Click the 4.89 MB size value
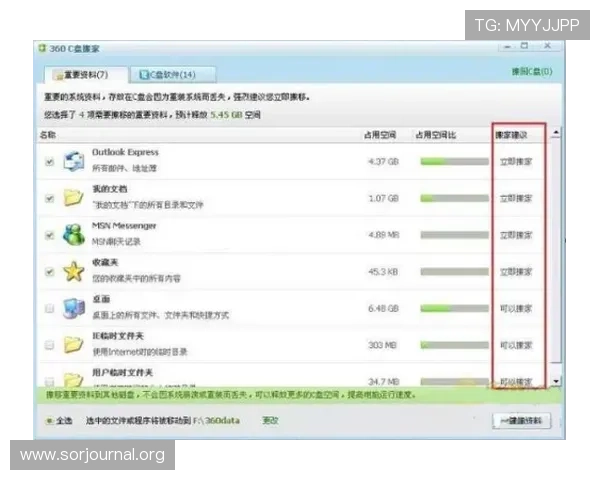Screen dimensions: 600x480 tap(384, 235)
